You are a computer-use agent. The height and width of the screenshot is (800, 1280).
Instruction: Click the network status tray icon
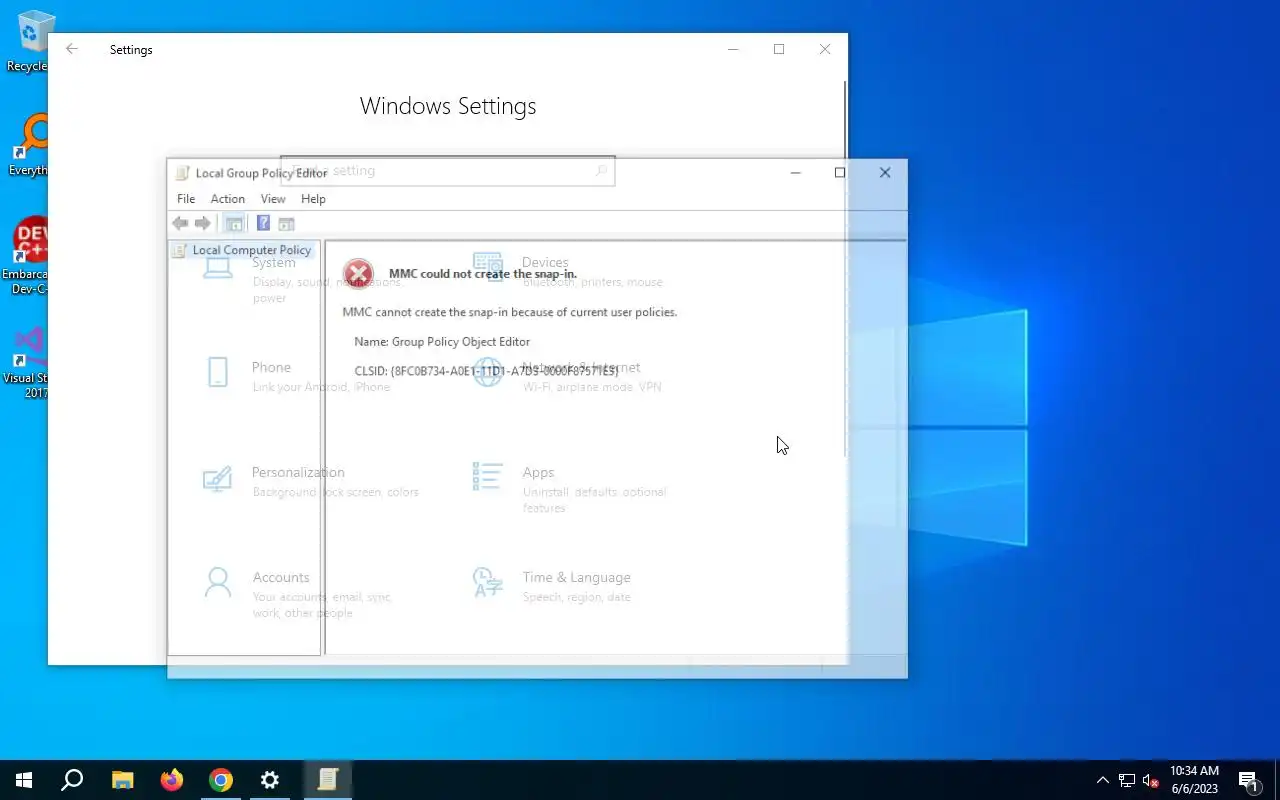(x=1127, y=780)
